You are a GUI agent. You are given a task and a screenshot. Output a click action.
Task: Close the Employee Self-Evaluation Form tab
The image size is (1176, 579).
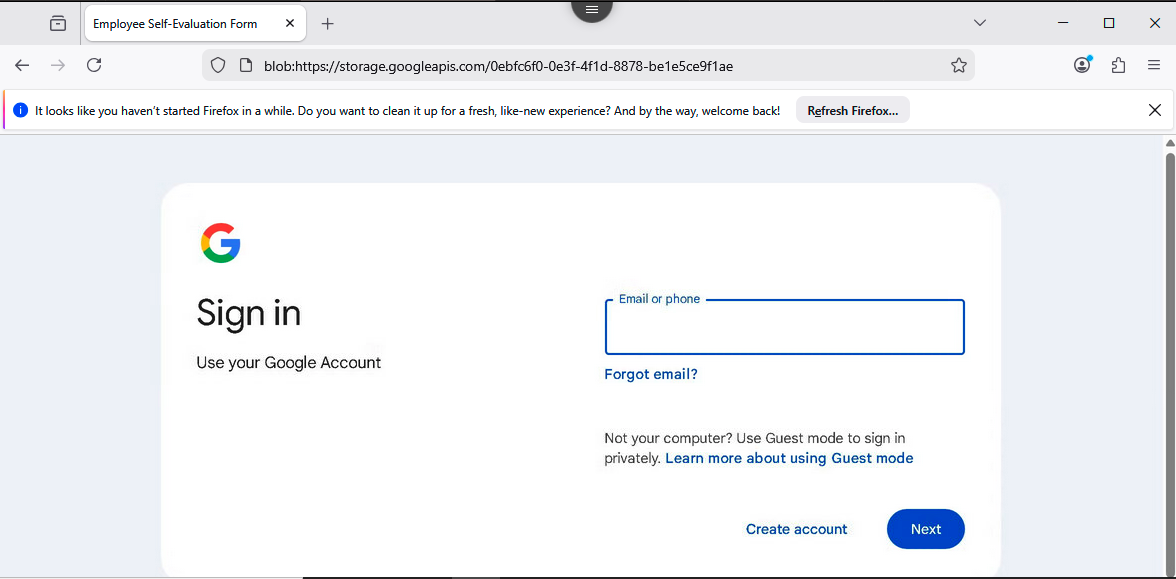290,22
